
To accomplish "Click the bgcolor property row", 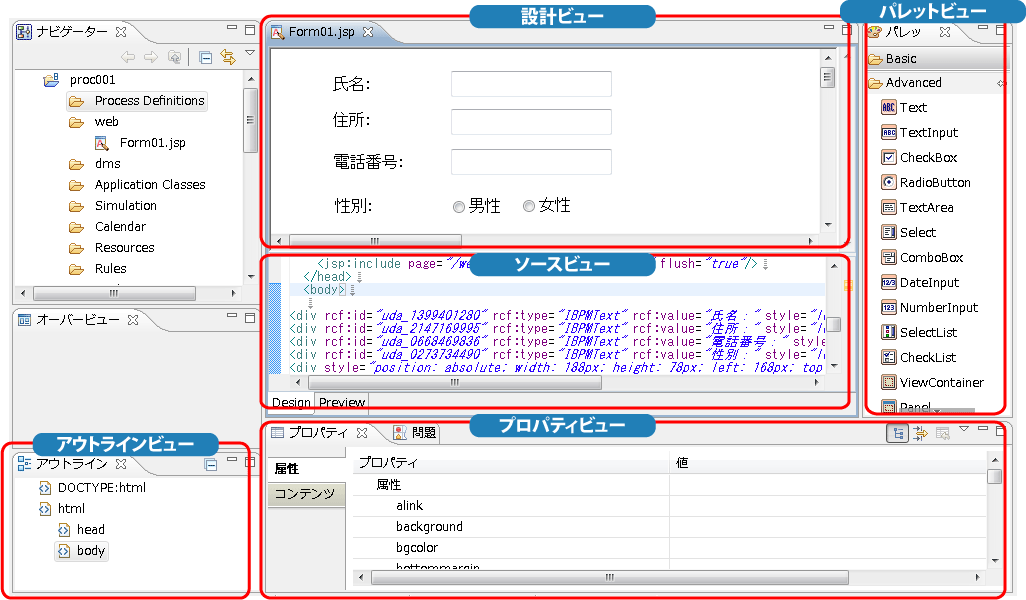I will [669, 548].
